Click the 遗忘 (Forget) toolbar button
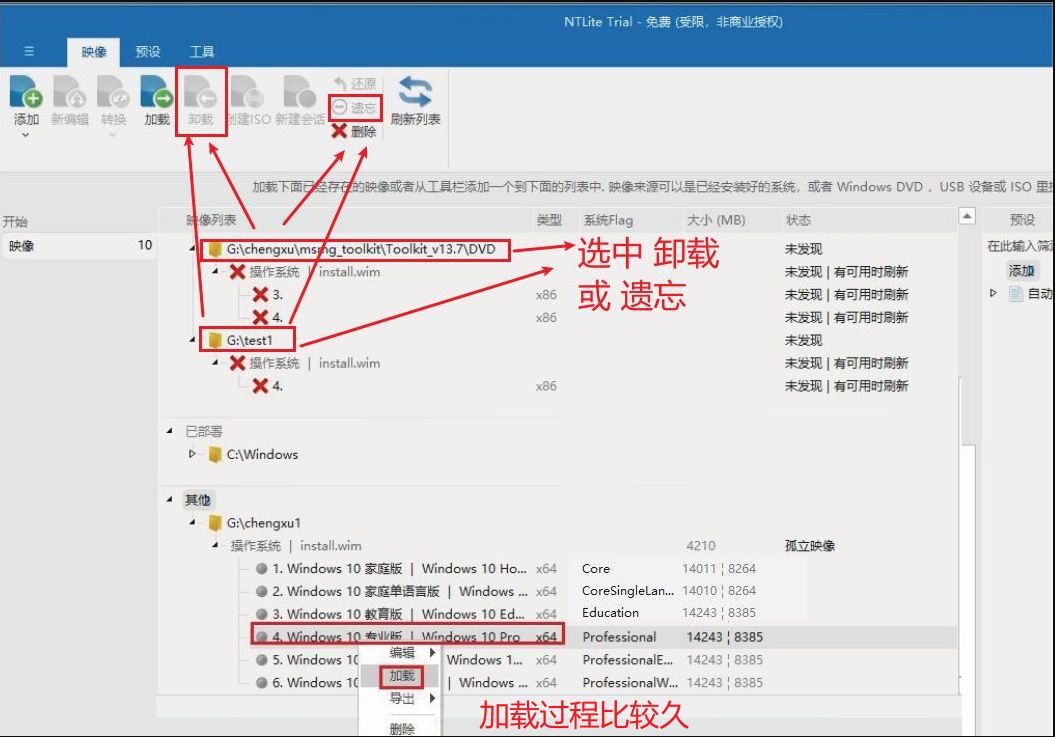1055x737 pixels. tap(355, 107)
